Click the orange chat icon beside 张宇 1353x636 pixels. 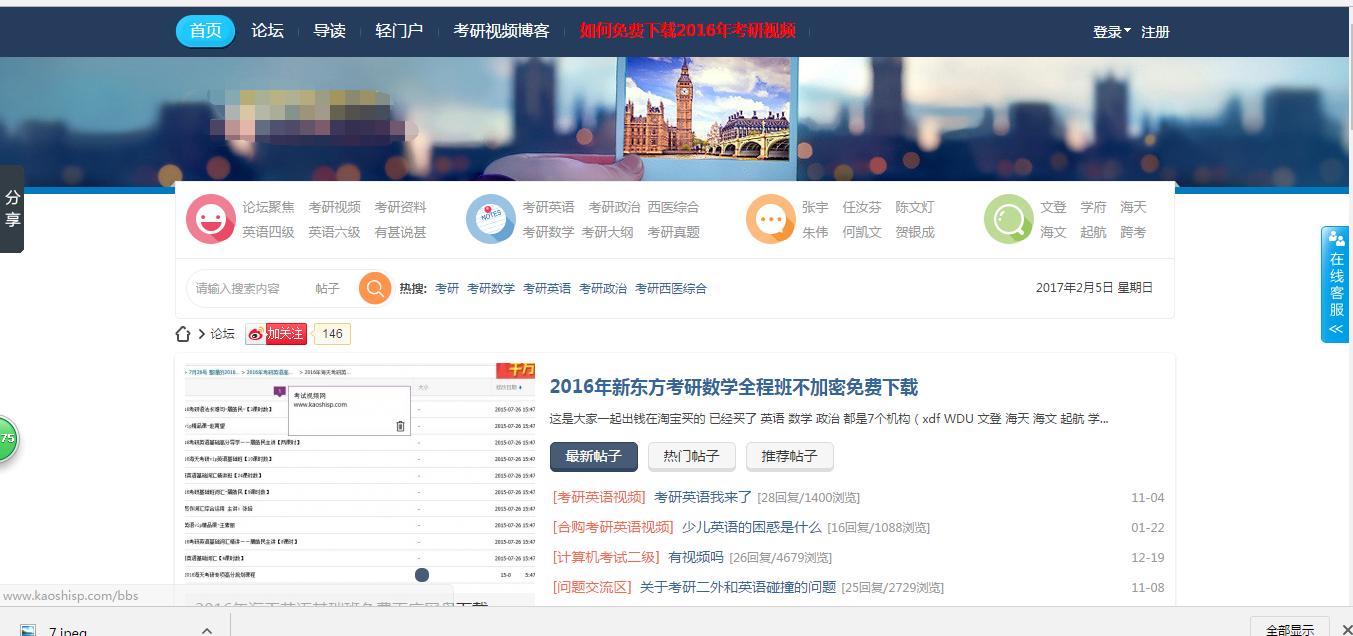(770, 219)
